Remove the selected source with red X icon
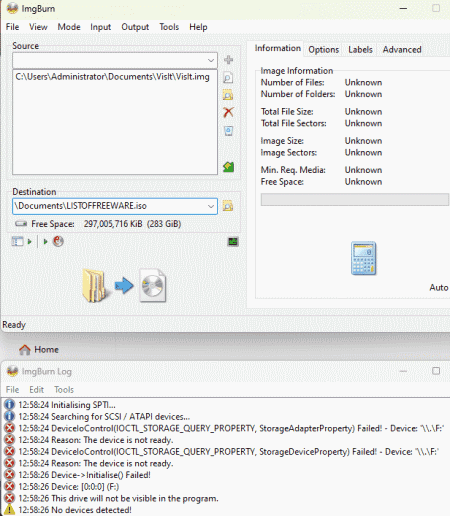 pyautogui.click(x=228, y=113)
